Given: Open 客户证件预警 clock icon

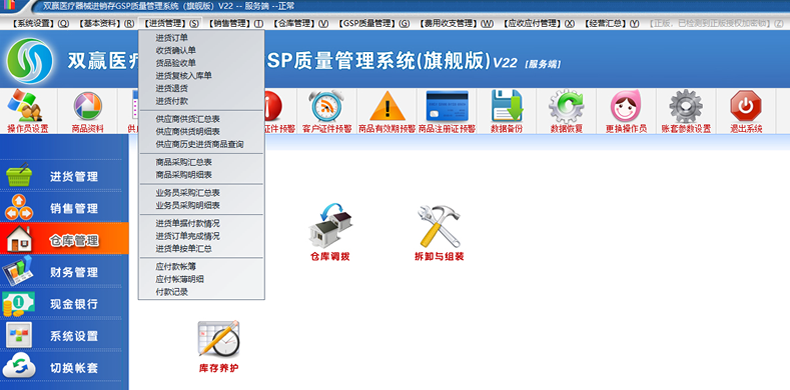Looking at the screenshot, I should (x=327, y=112).
